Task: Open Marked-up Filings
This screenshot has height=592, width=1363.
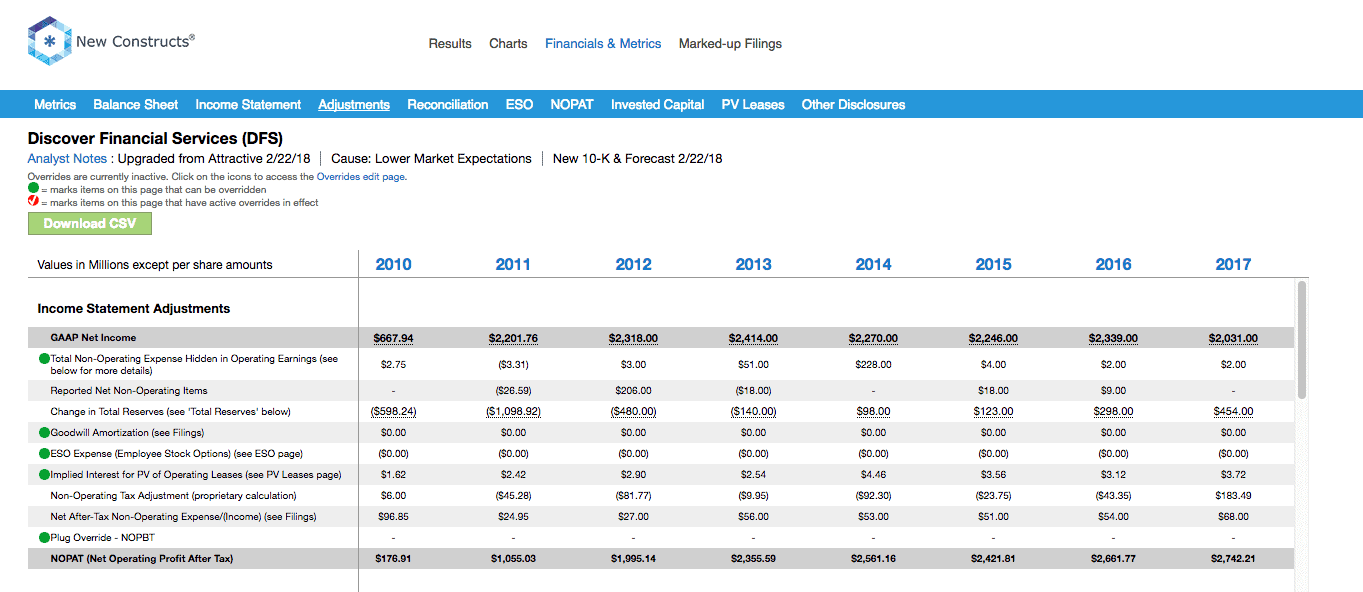Action: click(730, 44)
